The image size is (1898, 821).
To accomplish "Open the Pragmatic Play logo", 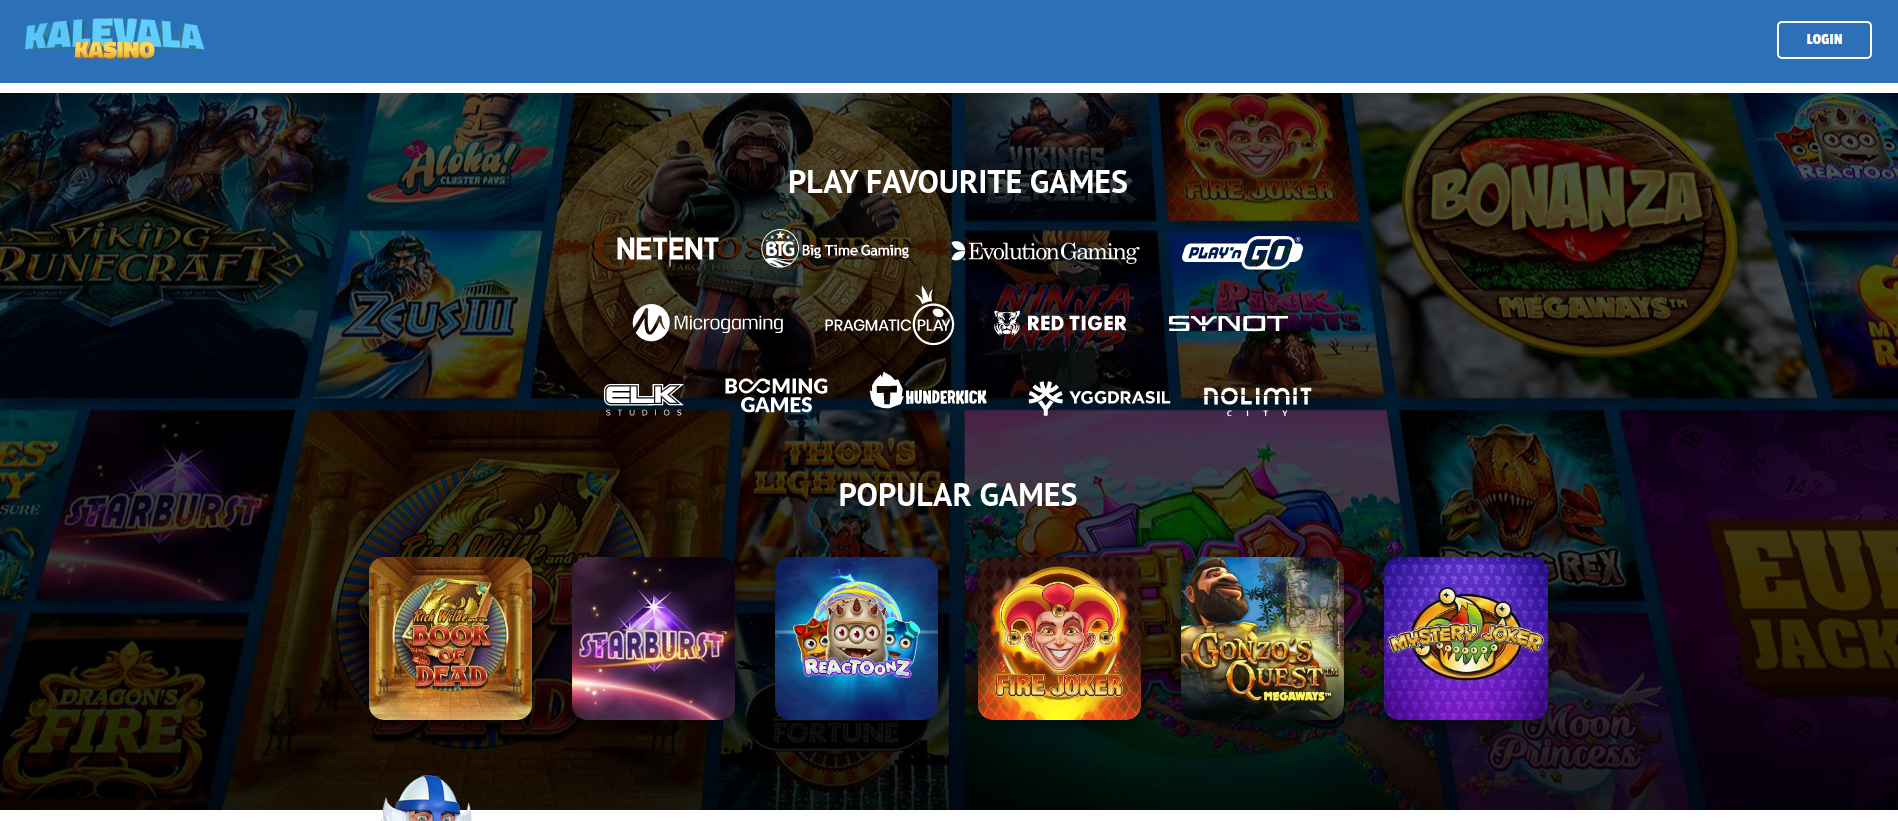I will (x=889, y=317).
